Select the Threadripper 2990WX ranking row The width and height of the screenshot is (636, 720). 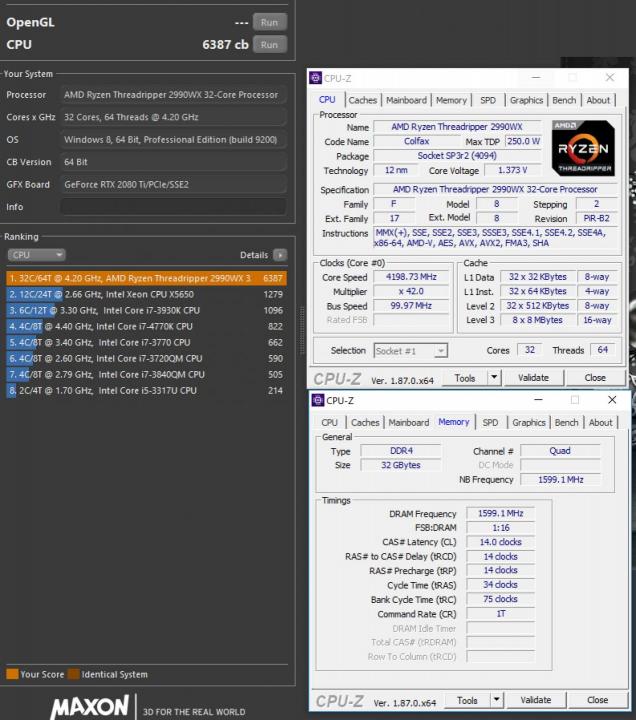point(146,278)
